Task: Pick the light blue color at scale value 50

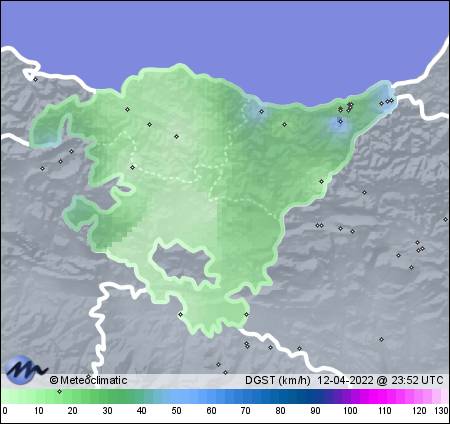Action: pyautogui.click(x=176, y=397)
